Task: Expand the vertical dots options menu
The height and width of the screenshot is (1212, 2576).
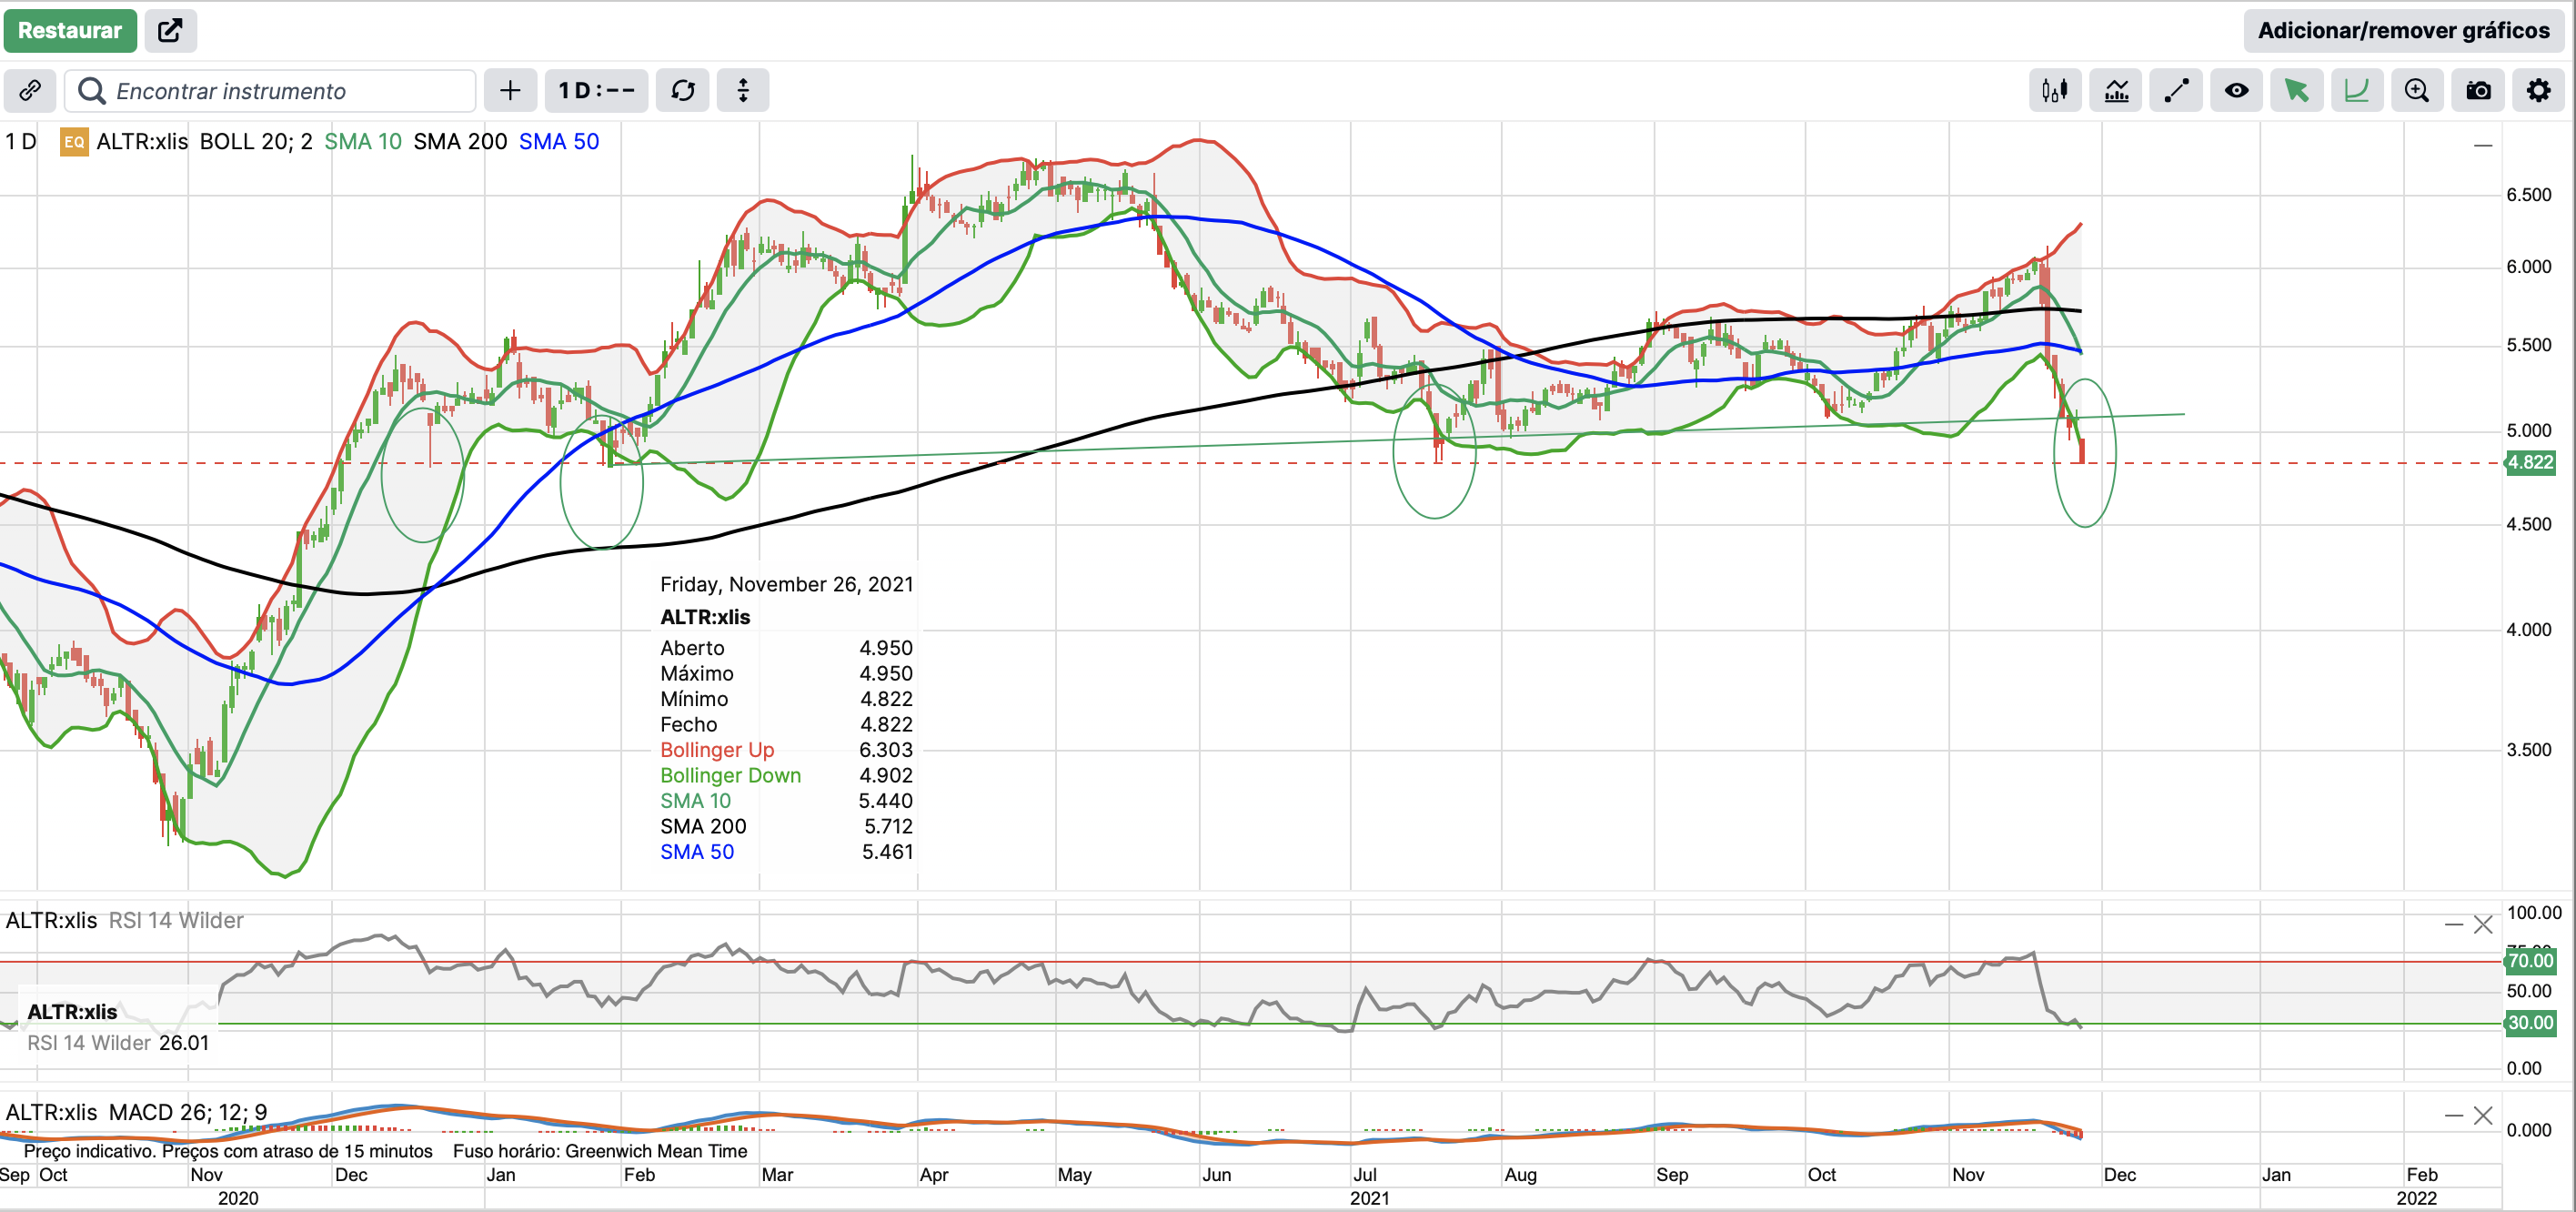Action: pyautogui.click(x=743, y=91)
